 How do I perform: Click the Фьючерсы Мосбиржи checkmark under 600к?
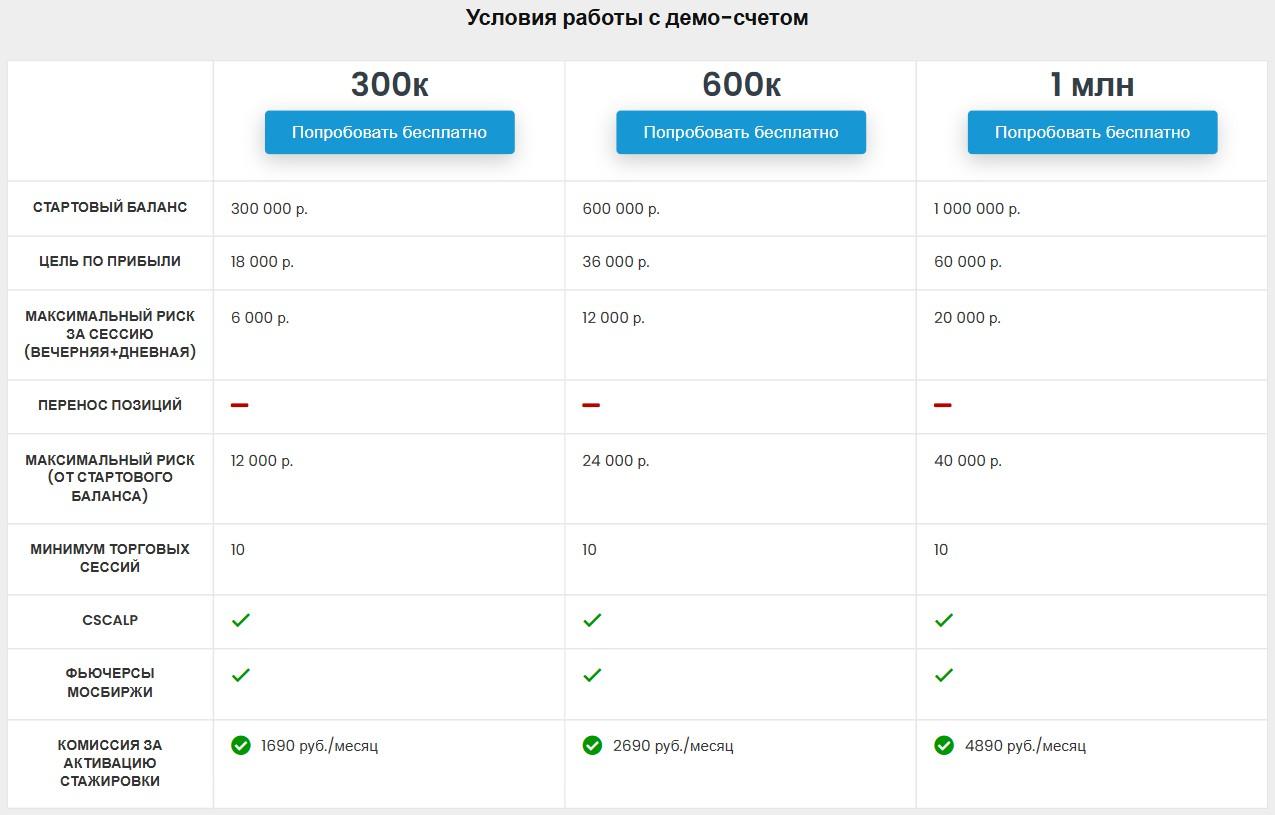point(592,675)
